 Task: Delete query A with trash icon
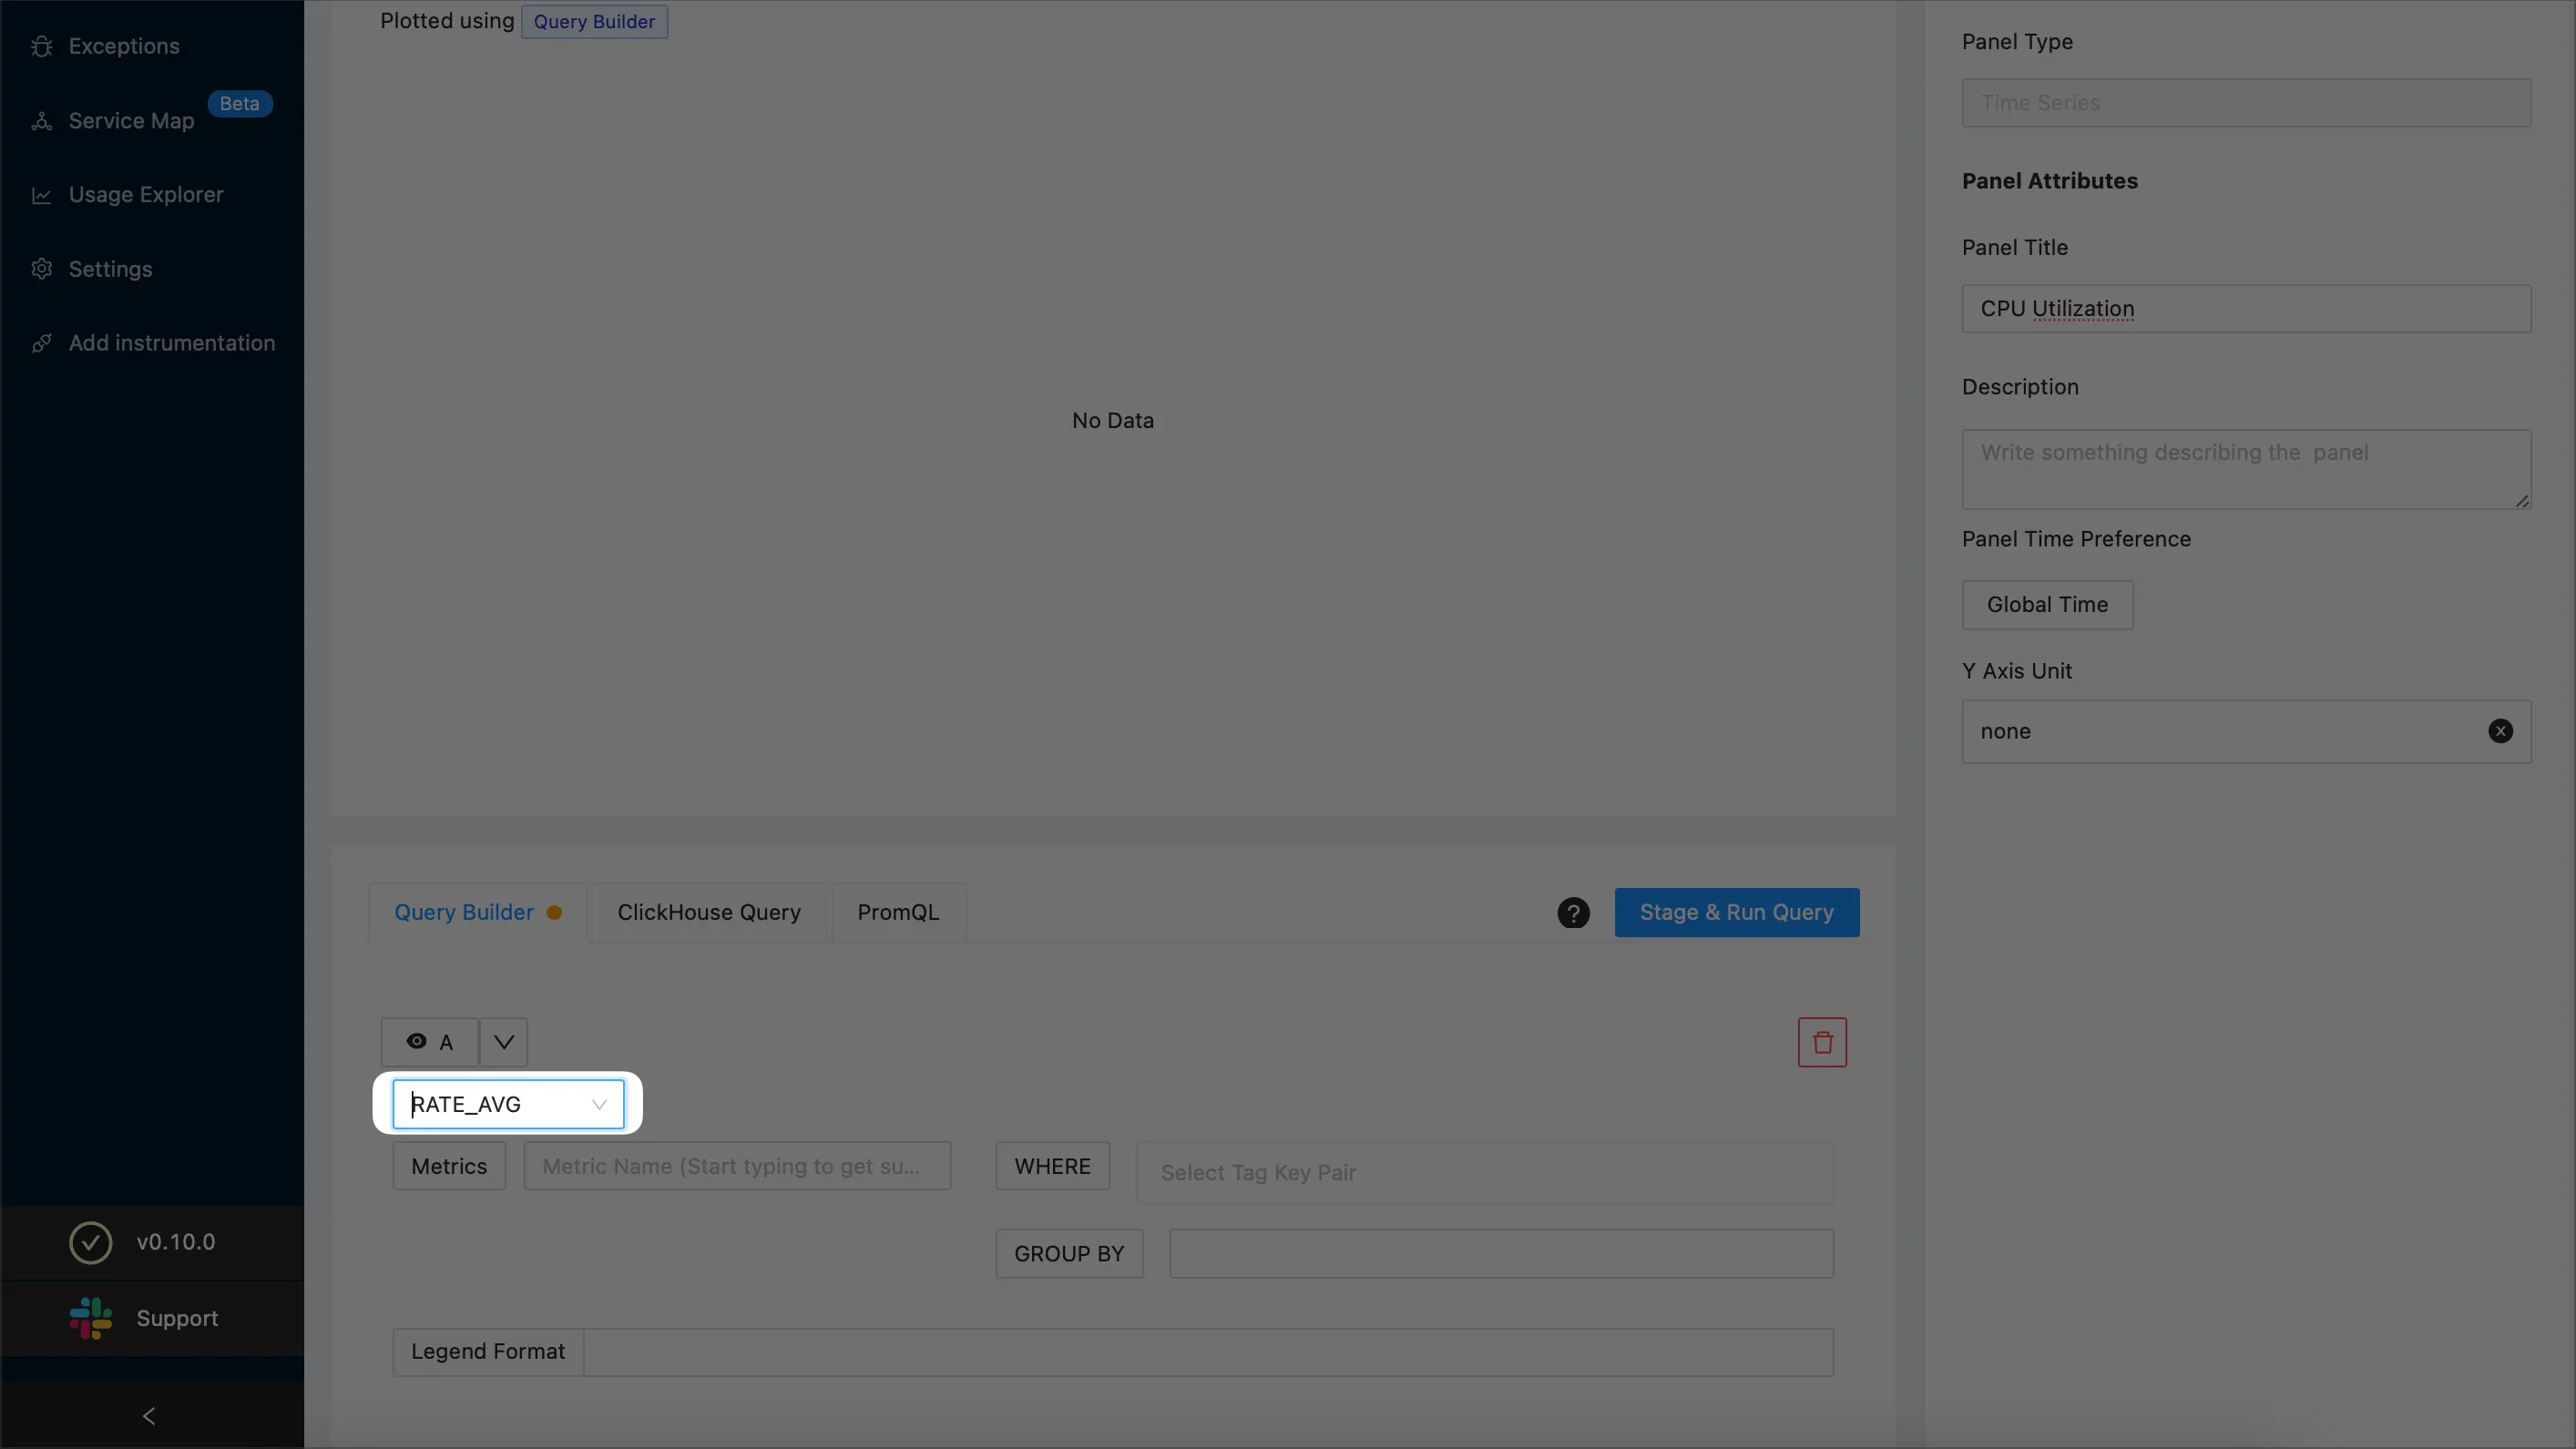pyautogui.click(x=1822, y=1042)
